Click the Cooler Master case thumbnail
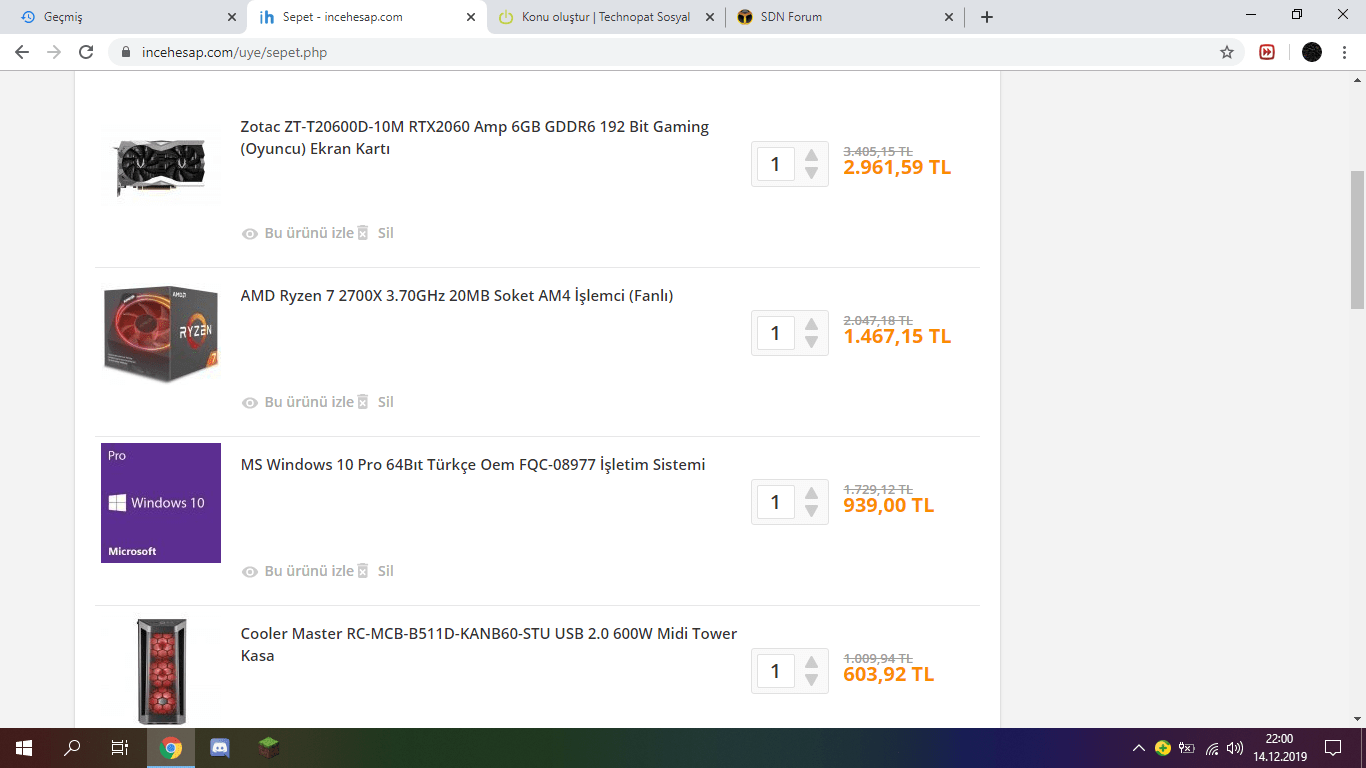Viewport: 1366px width, 768px height. tap(161, 669)
